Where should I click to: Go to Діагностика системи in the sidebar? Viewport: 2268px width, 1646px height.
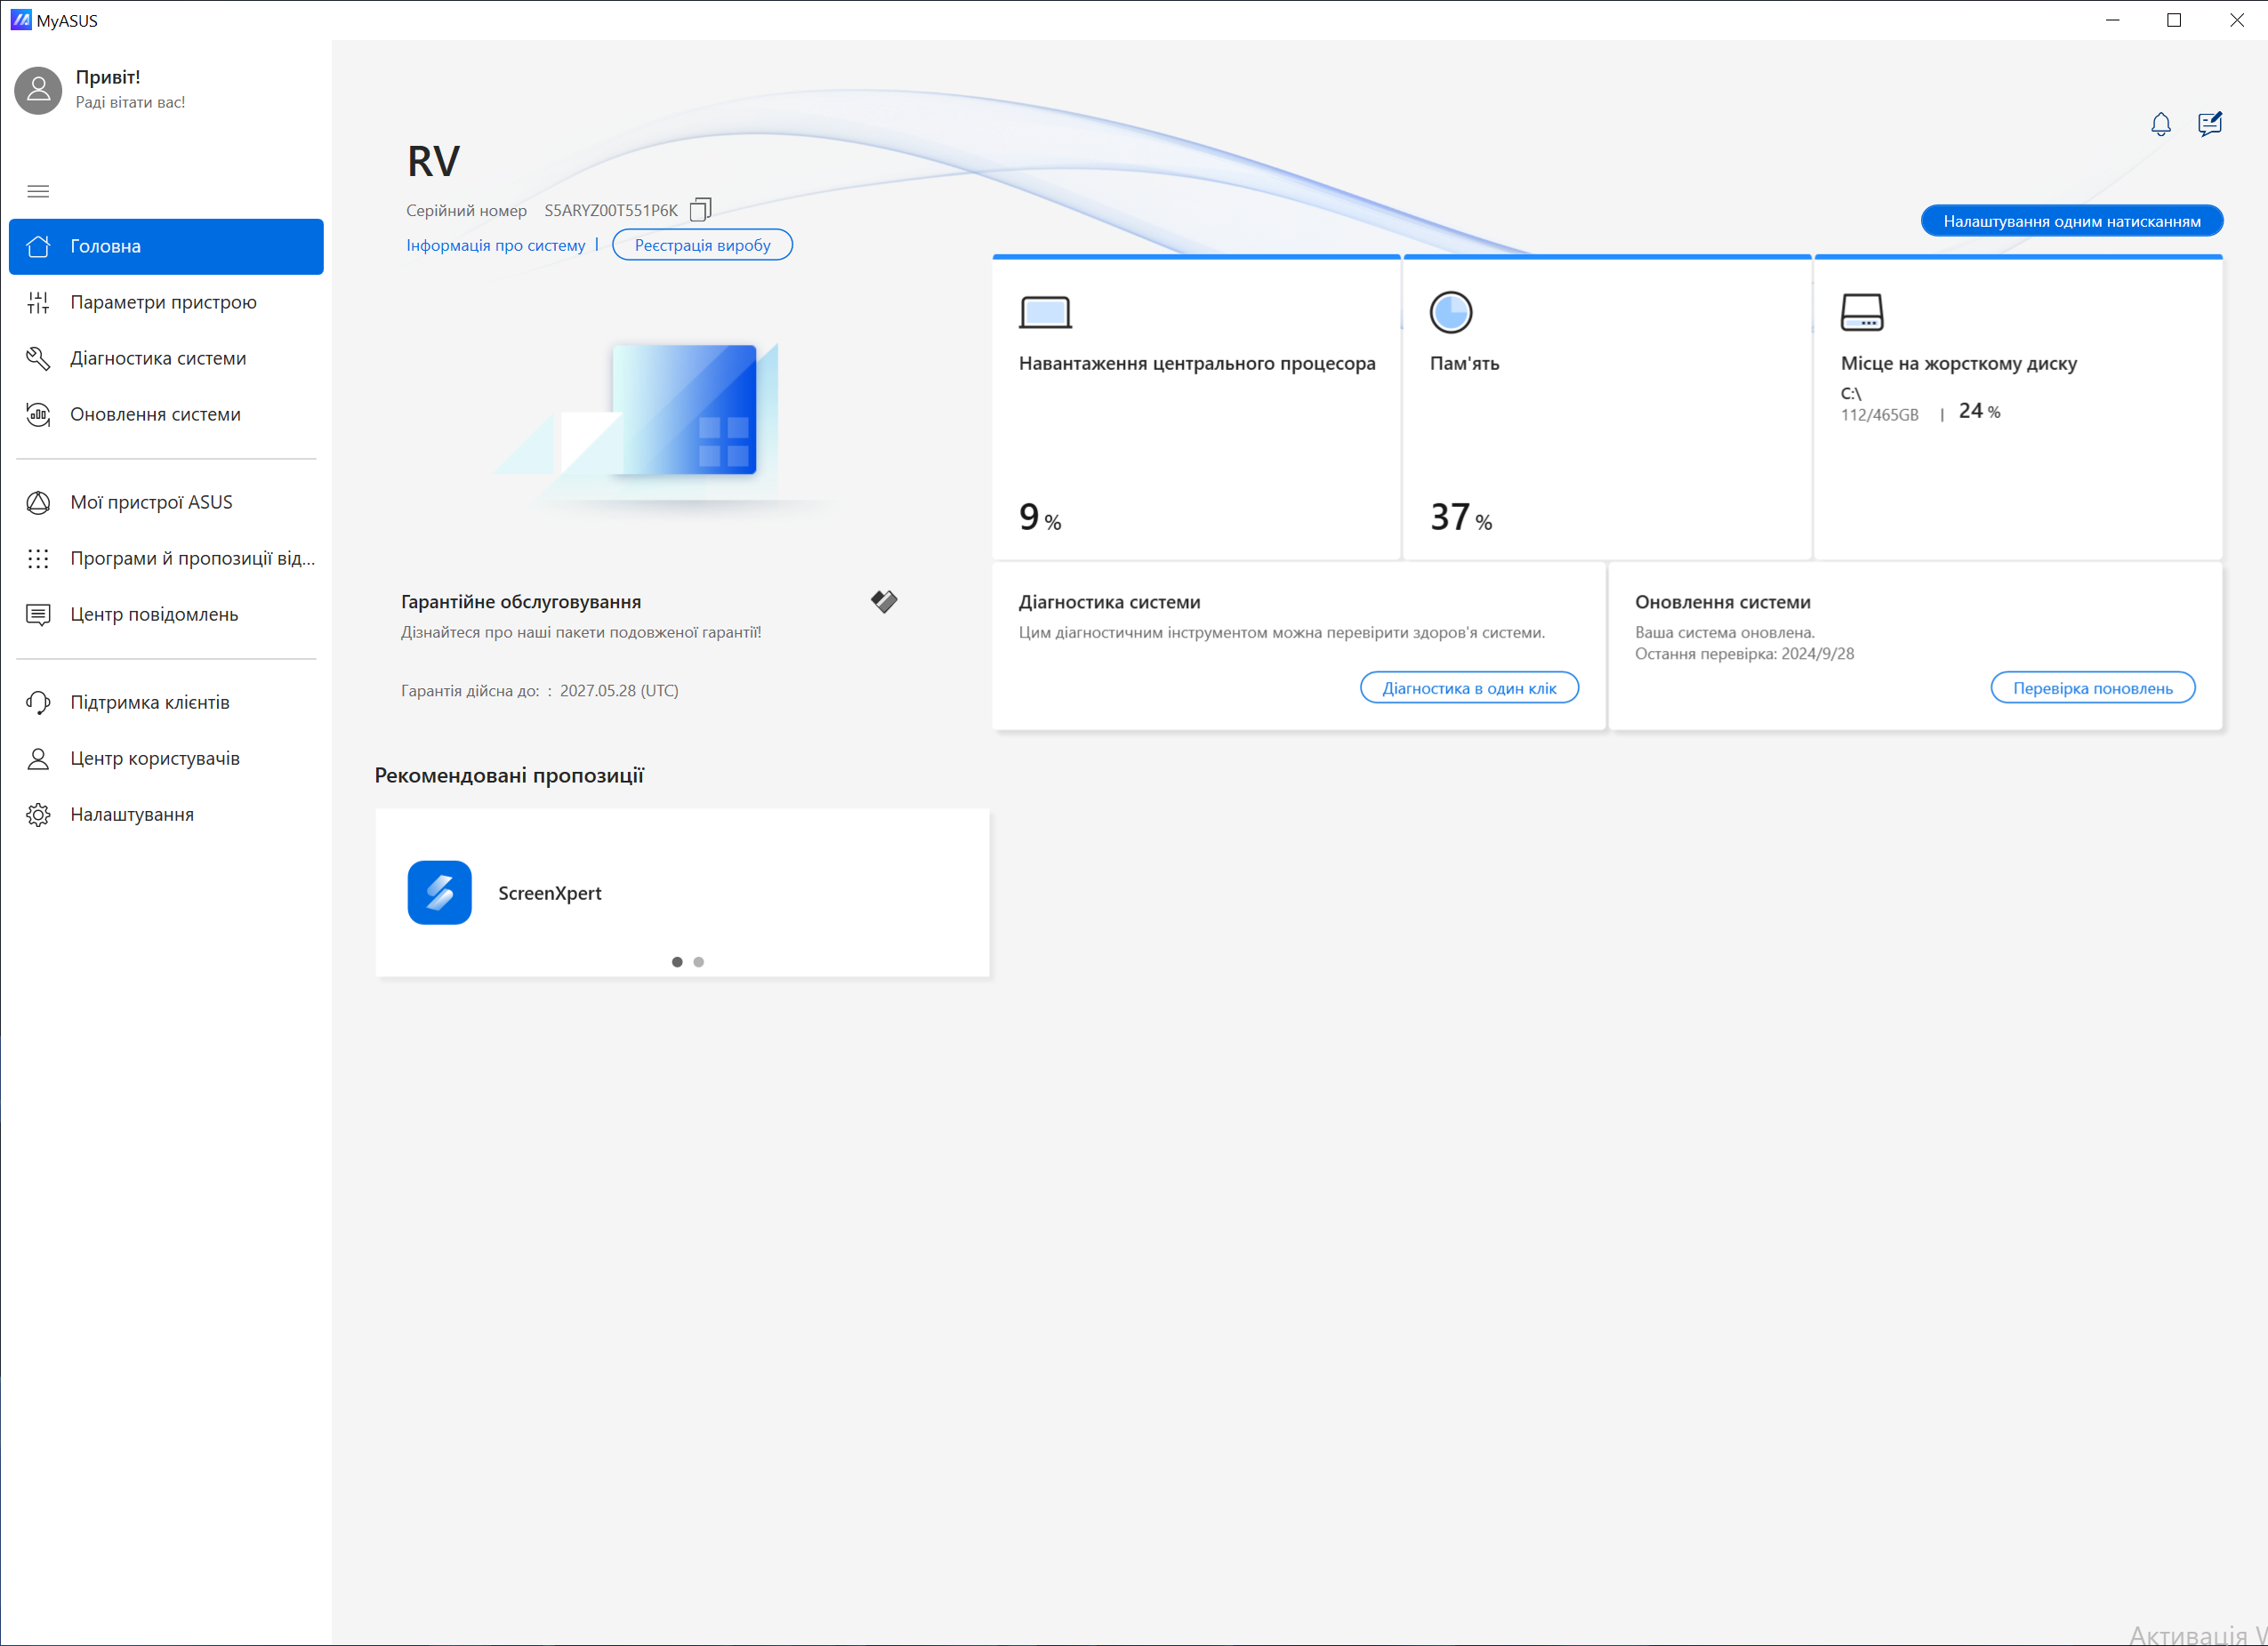[x=158, y=358]
